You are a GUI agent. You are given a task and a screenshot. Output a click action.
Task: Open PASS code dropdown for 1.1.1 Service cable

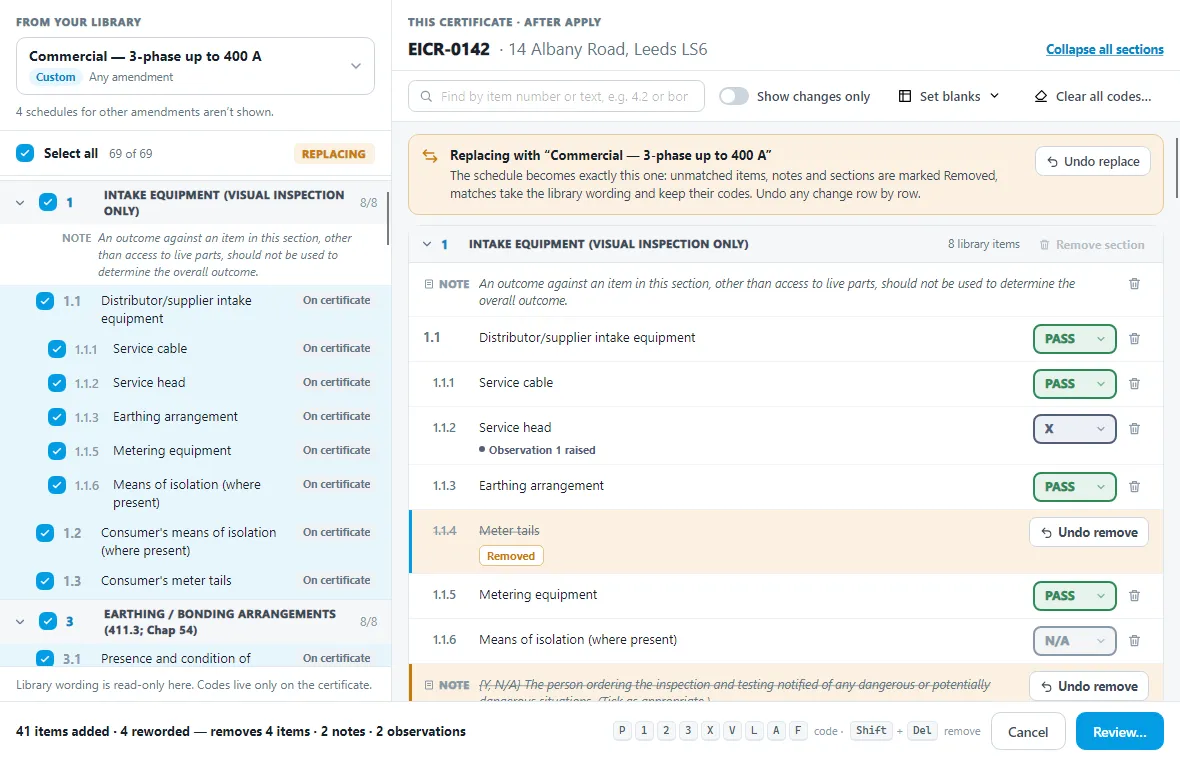[x=1075, y=384]
